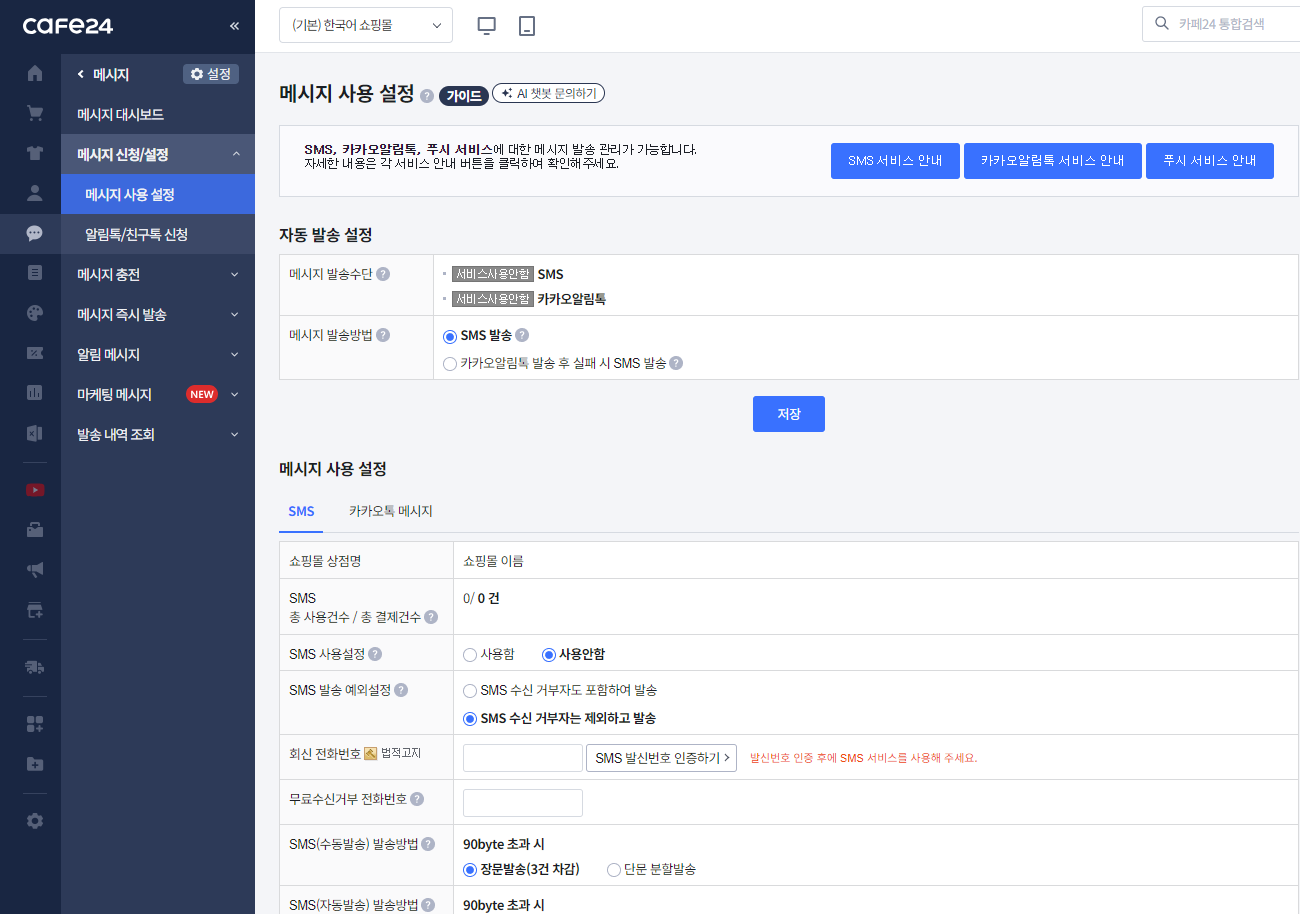This screenshot has height=914, width=1300.
Task: Go back via the 메시지 header arrow
Action: (x=81, y=74)
